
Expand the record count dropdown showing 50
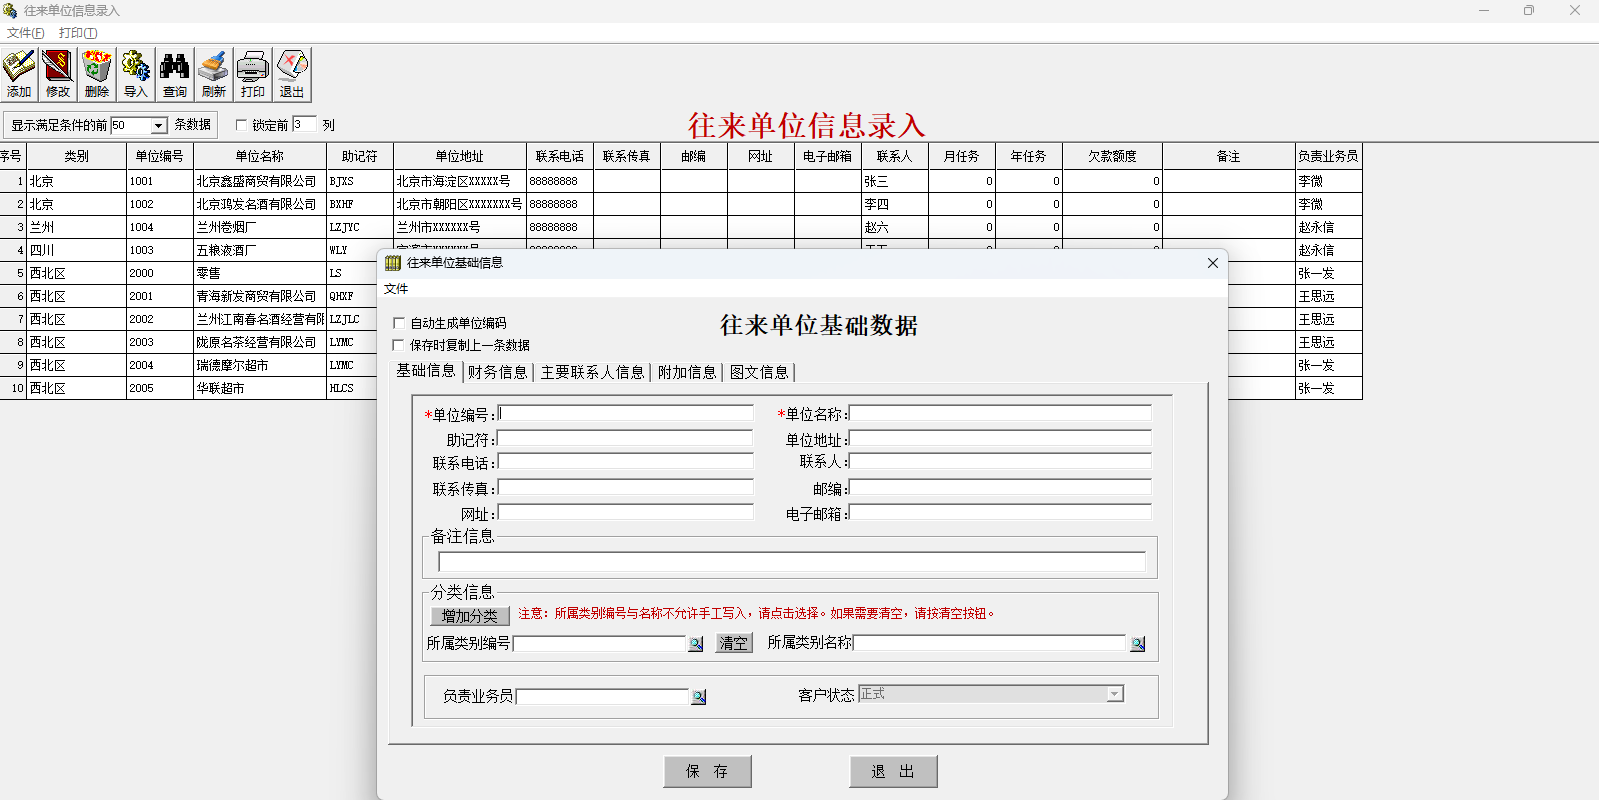[158, 126]
